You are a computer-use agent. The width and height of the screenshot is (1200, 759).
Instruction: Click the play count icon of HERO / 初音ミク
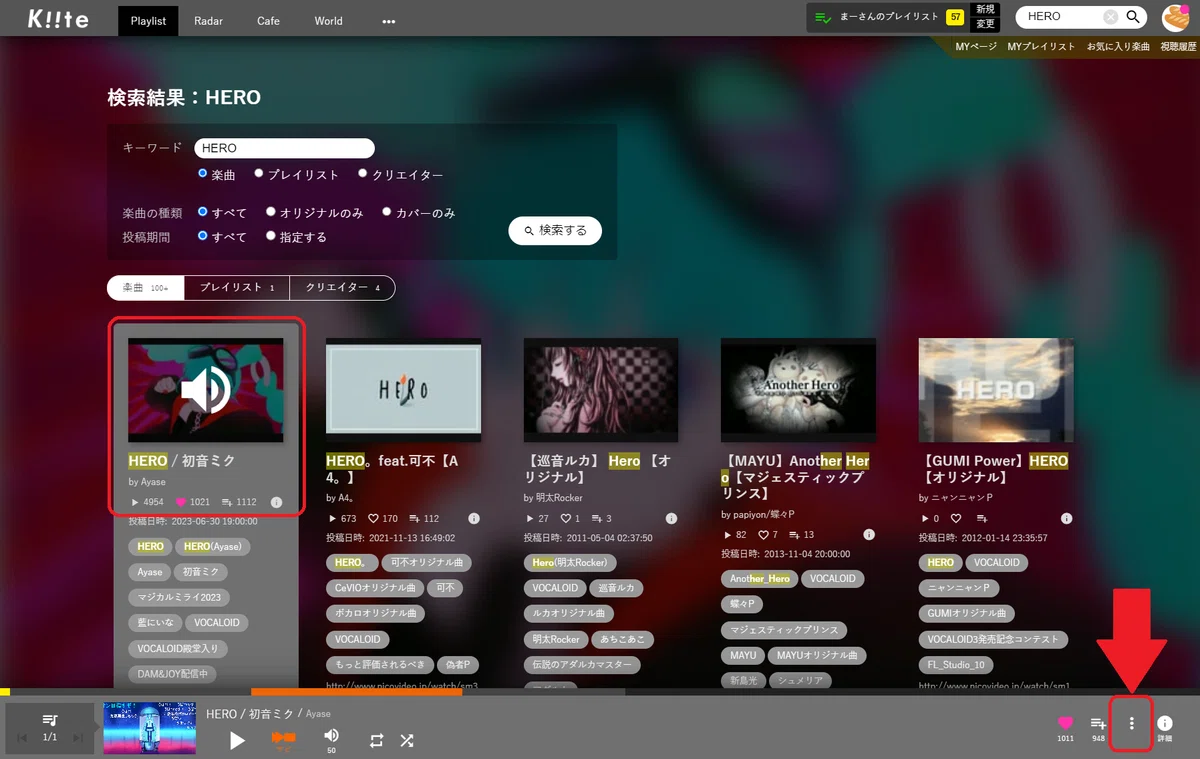pyautogui.click(x=136, y=502)
